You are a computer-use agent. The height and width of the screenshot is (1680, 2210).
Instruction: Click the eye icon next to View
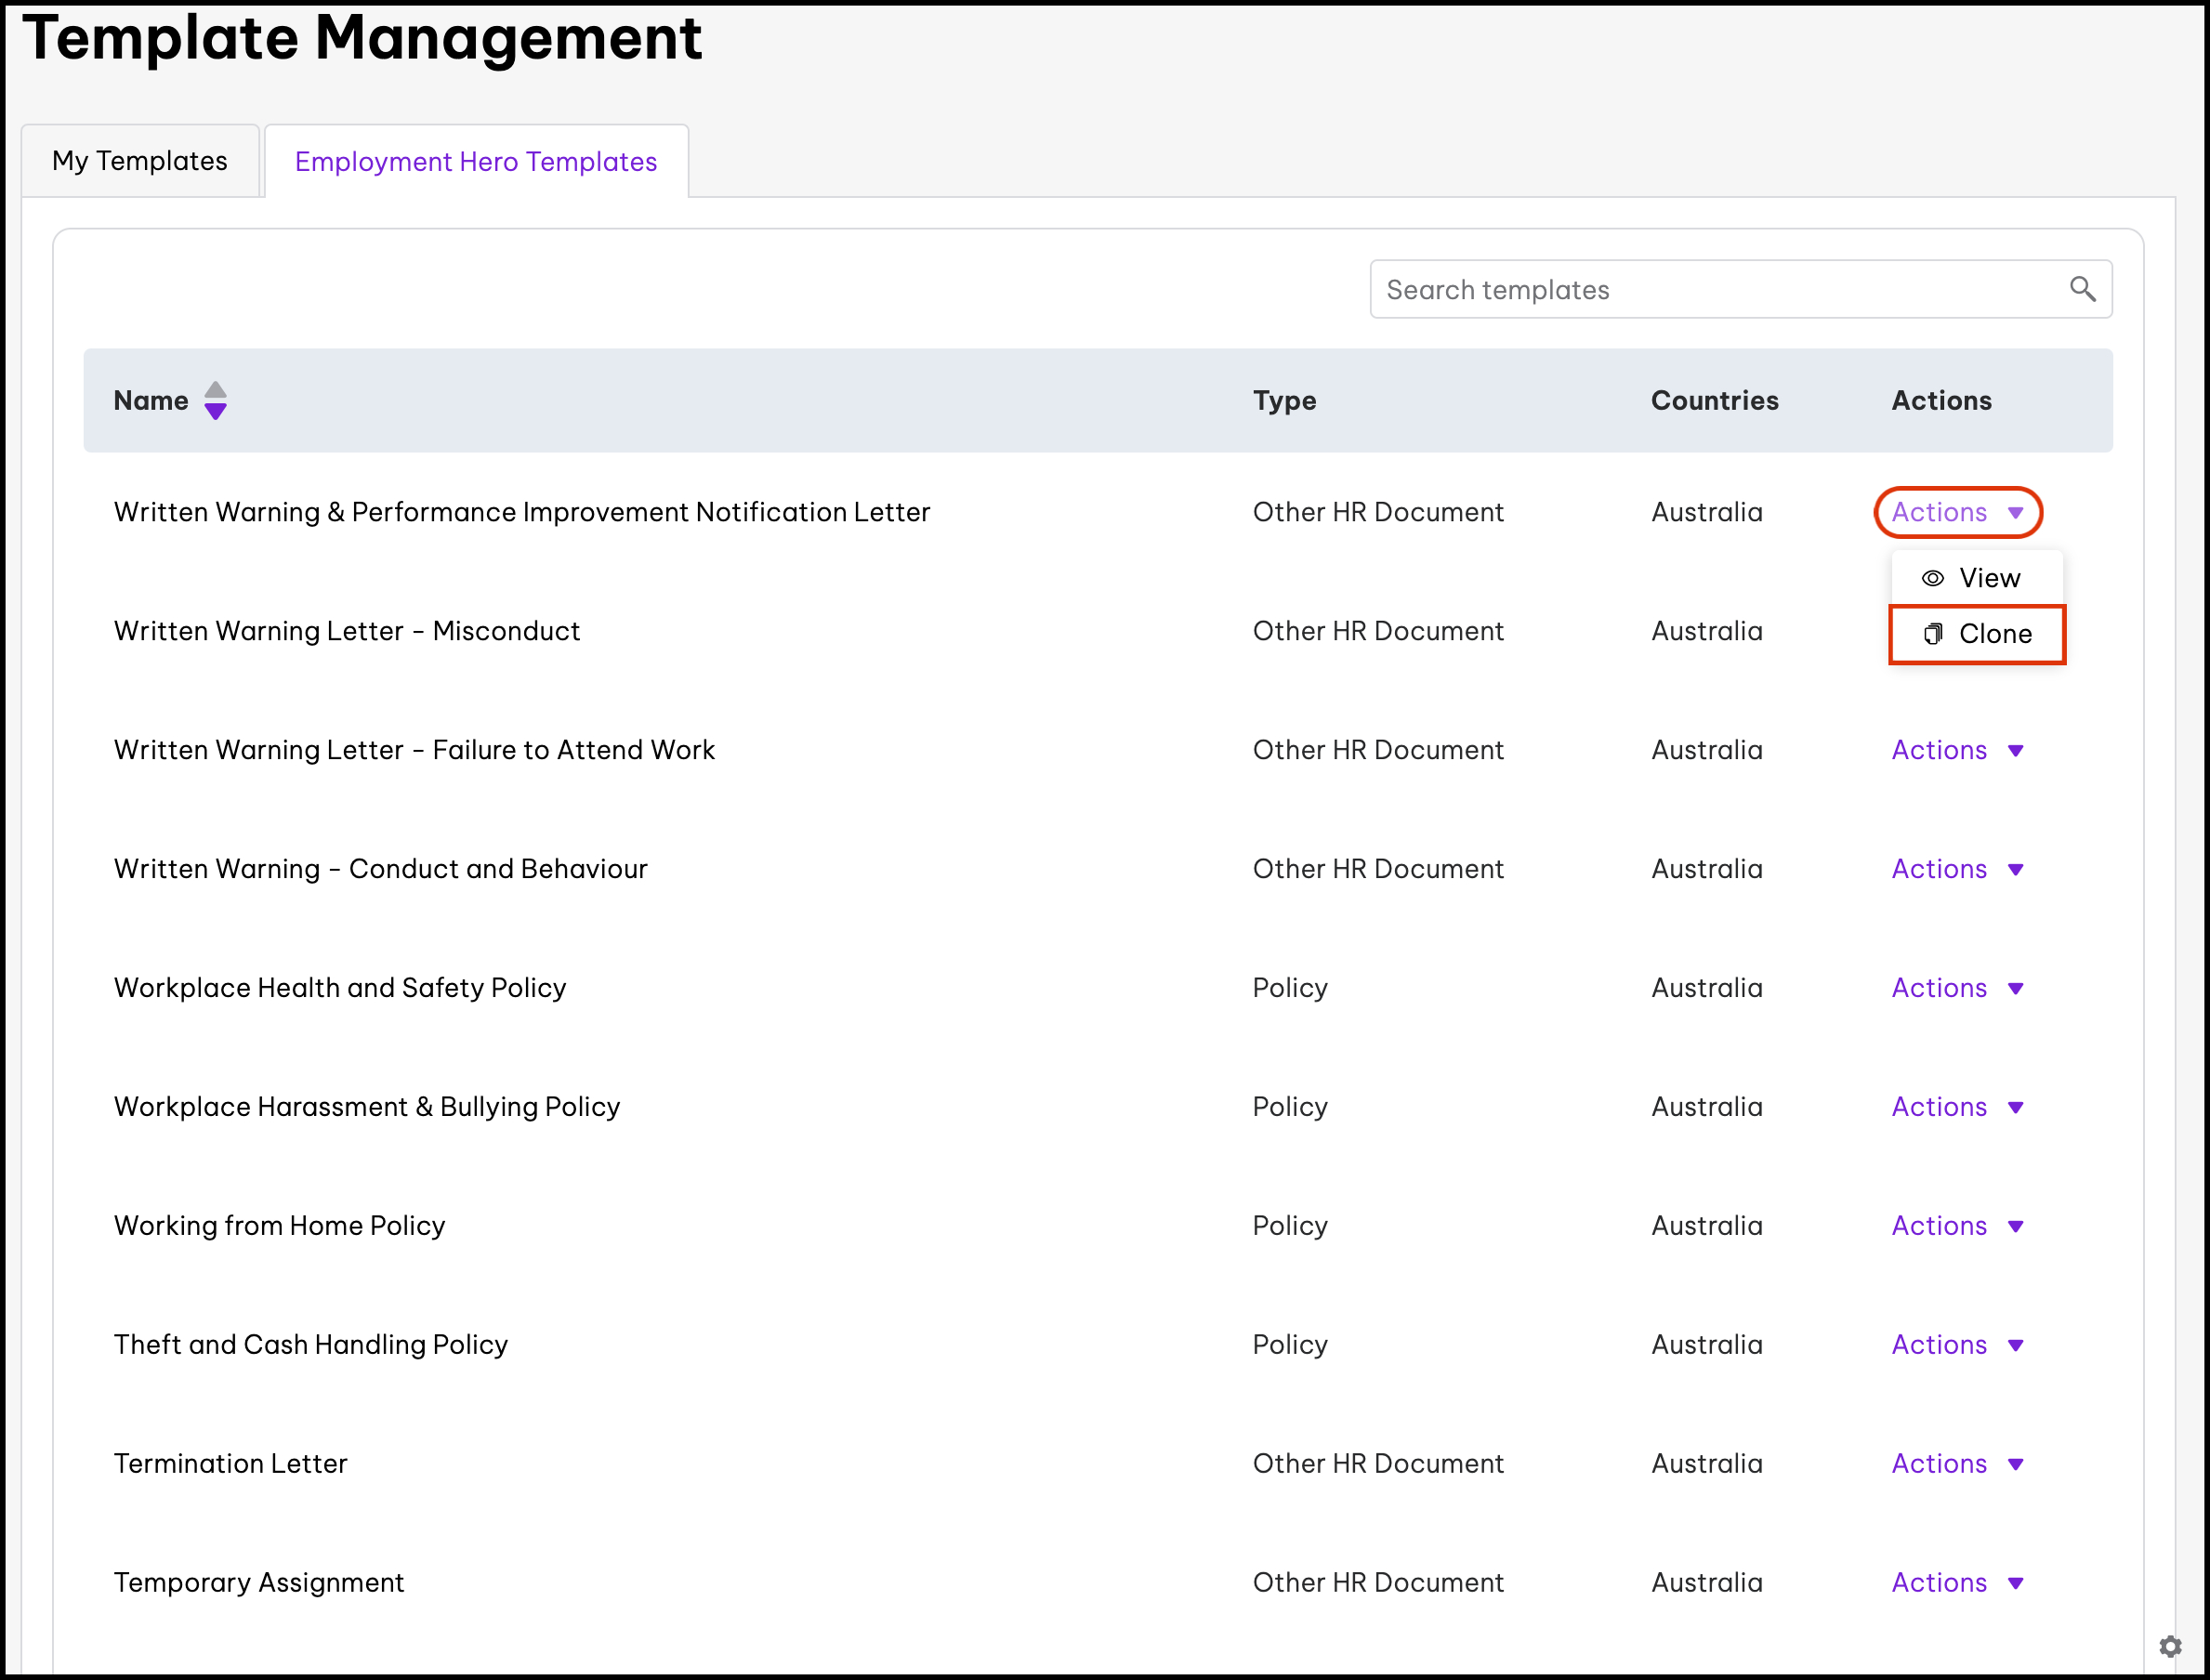[1932, 578]
